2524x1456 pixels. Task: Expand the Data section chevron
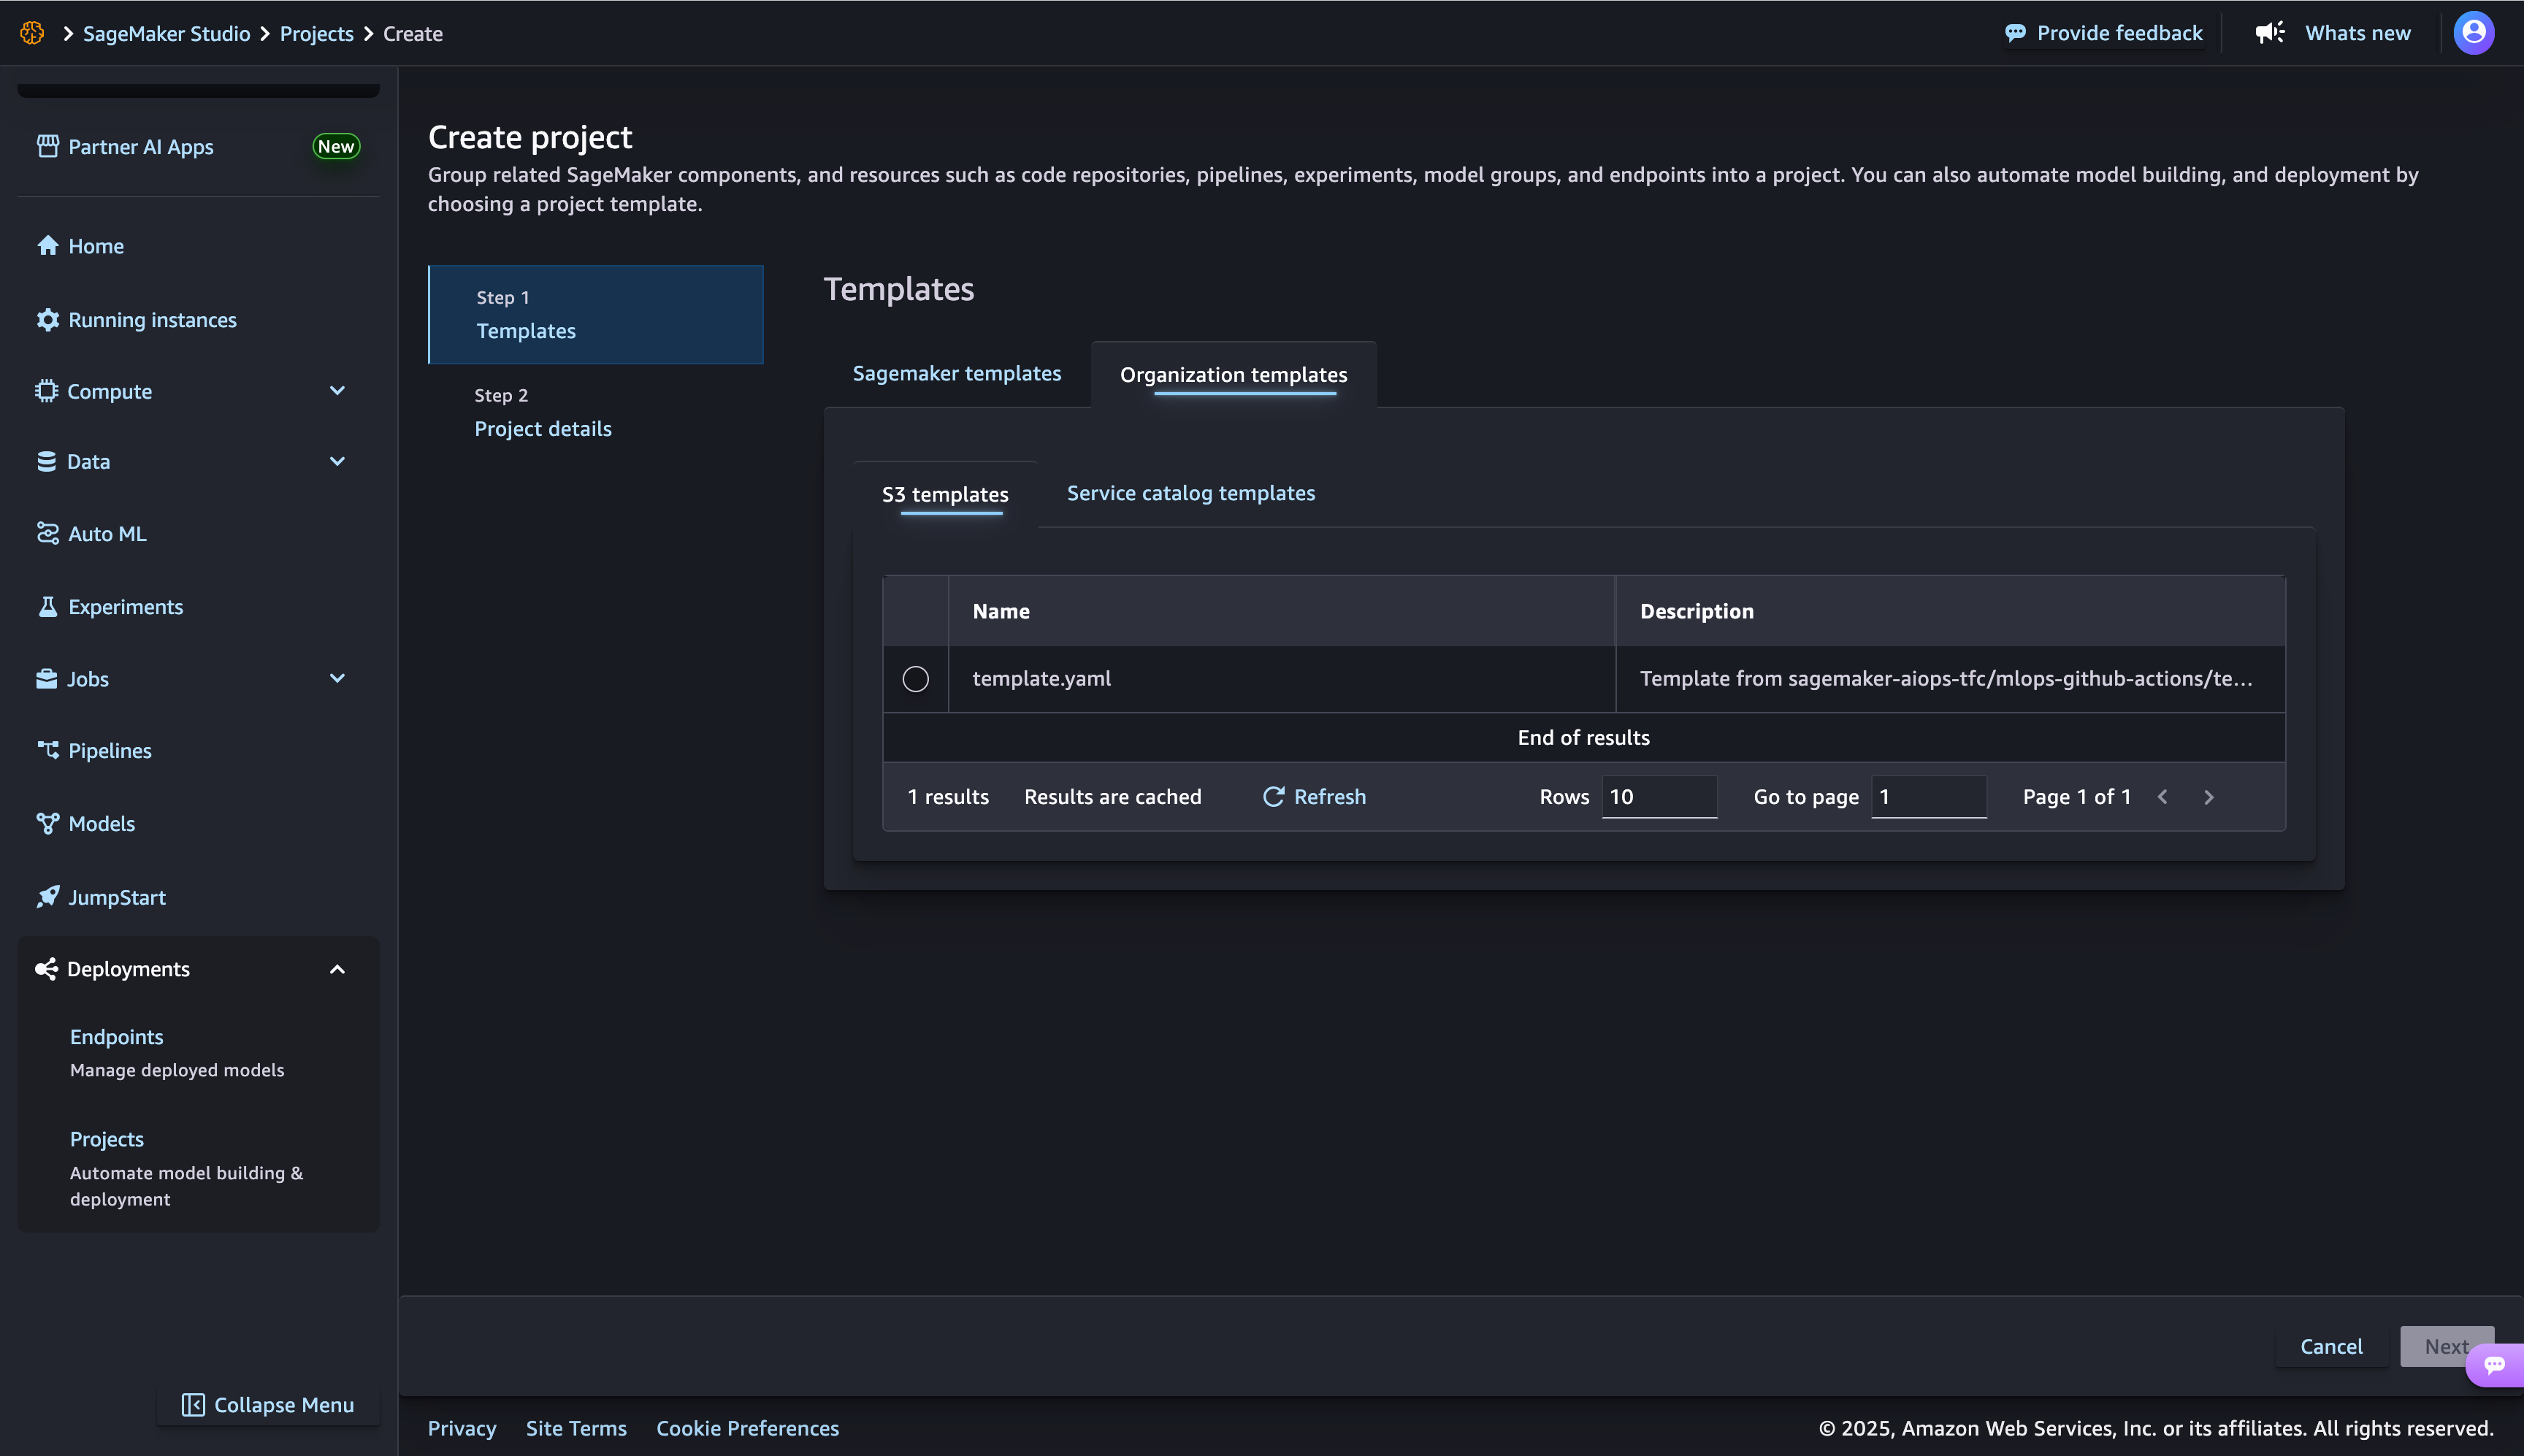(x=337, y=461)
